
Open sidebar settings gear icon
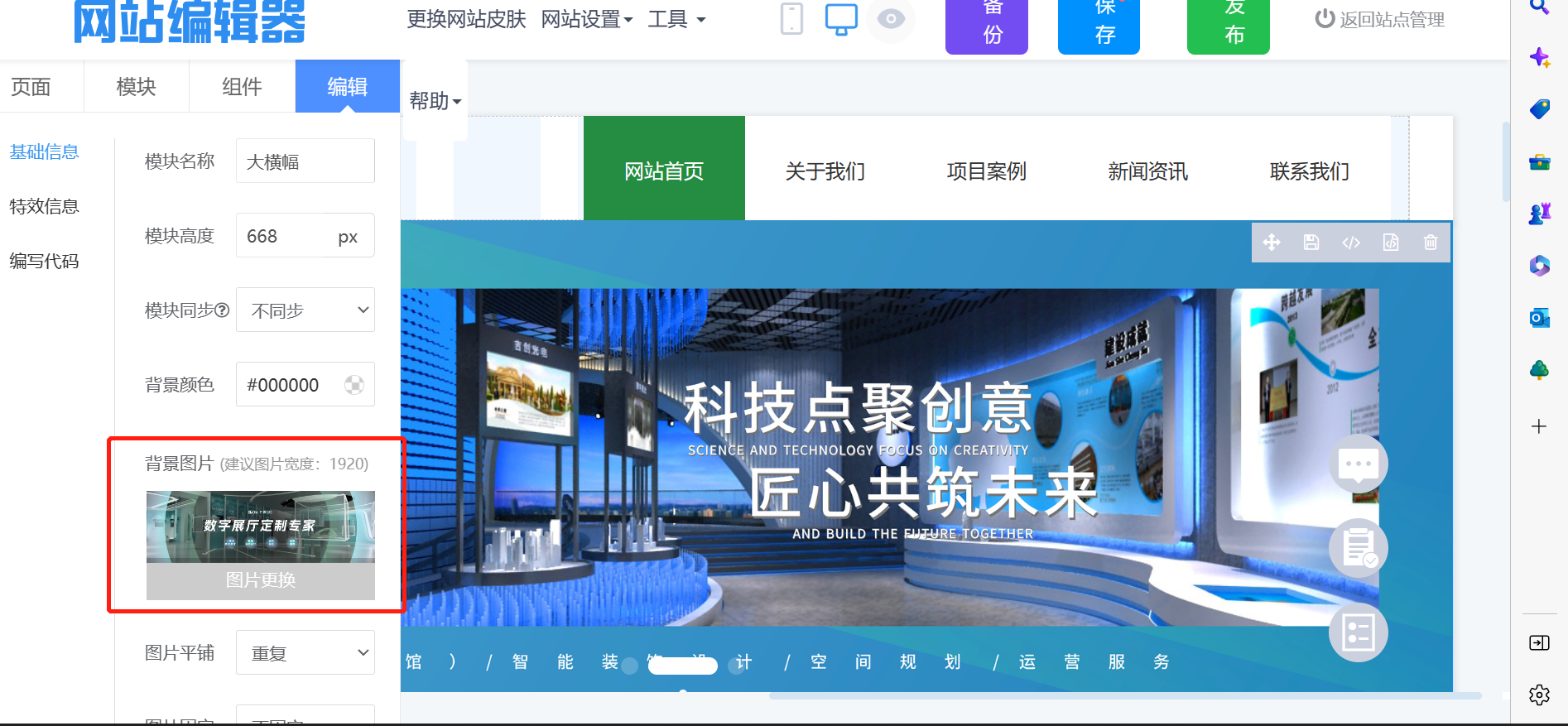pyautogui.click(x=1539, y=695)
